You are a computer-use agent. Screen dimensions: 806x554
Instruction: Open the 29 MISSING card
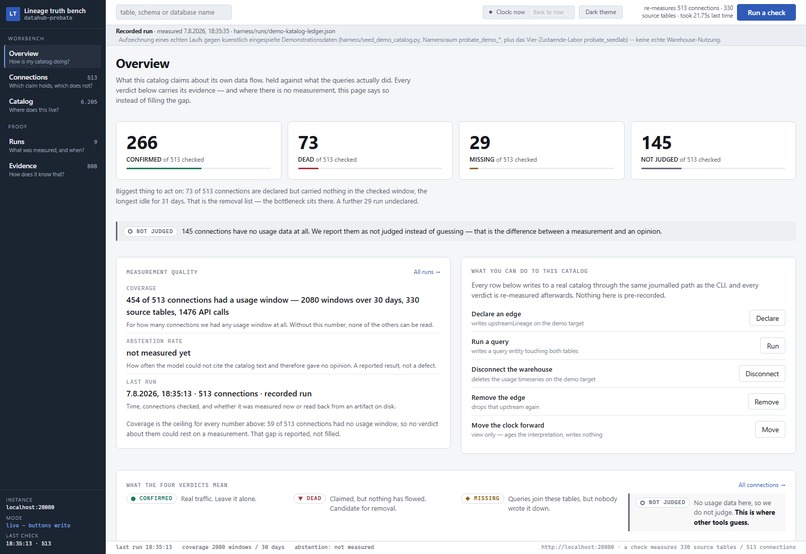click(541, 150)
